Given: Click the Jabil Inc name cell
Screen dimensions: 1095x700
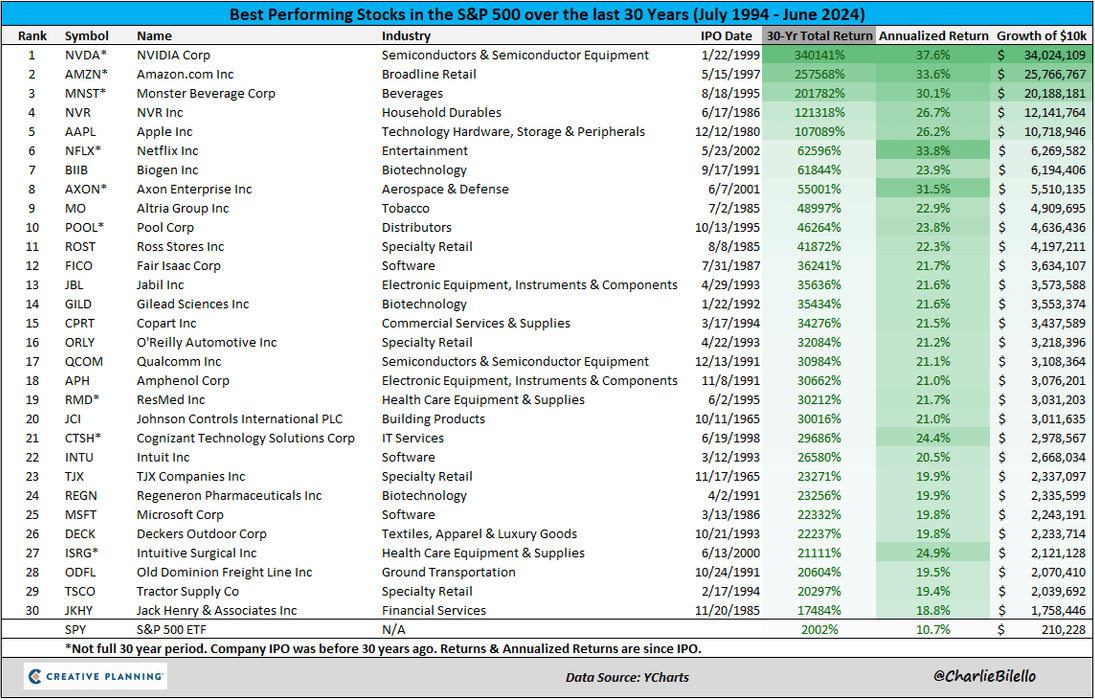Looking at the screenshot, I should pos(161,285).
